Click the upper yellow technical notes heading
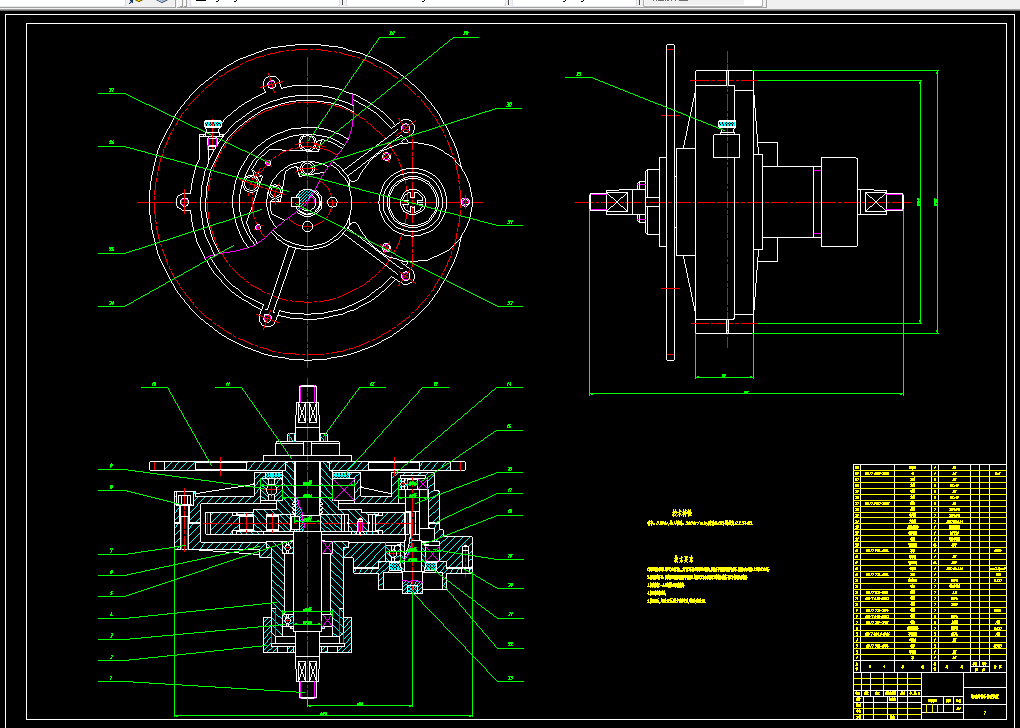The image size is (1020, 728). pos(682,513)
